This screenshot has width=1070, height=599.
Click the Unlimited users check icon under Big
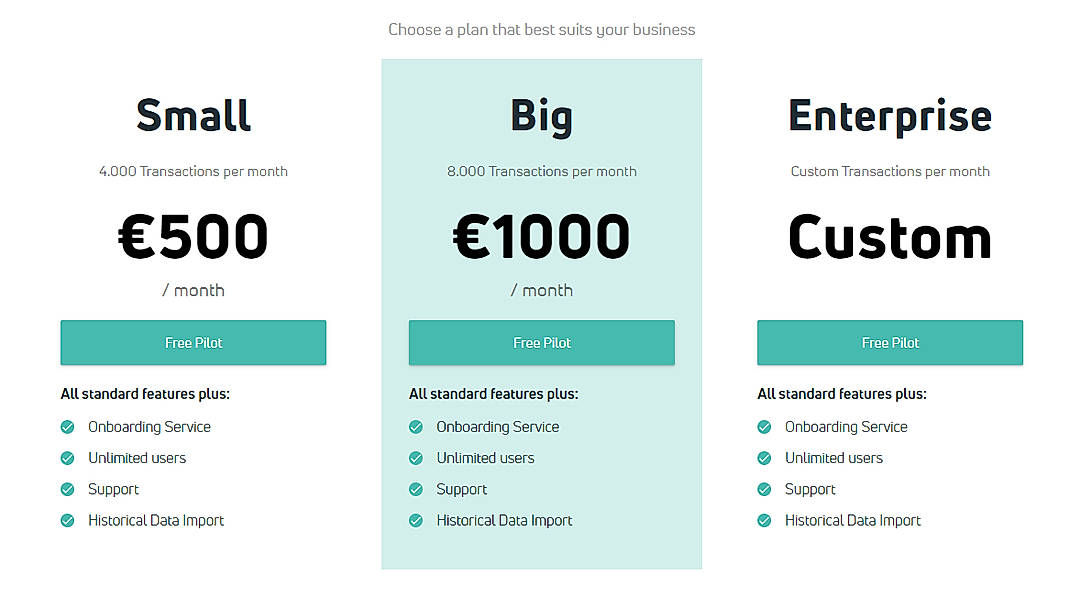[415, 458]
